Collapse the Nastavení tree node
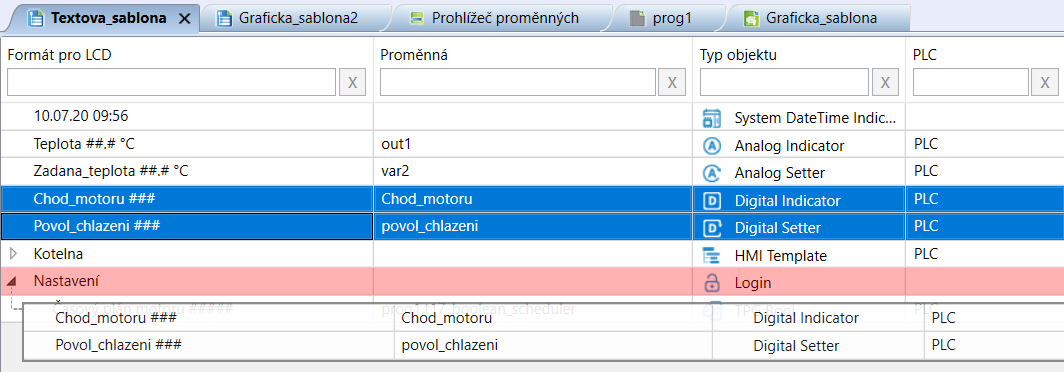Viewport: 1064px width, 372px height. point(14,281)
